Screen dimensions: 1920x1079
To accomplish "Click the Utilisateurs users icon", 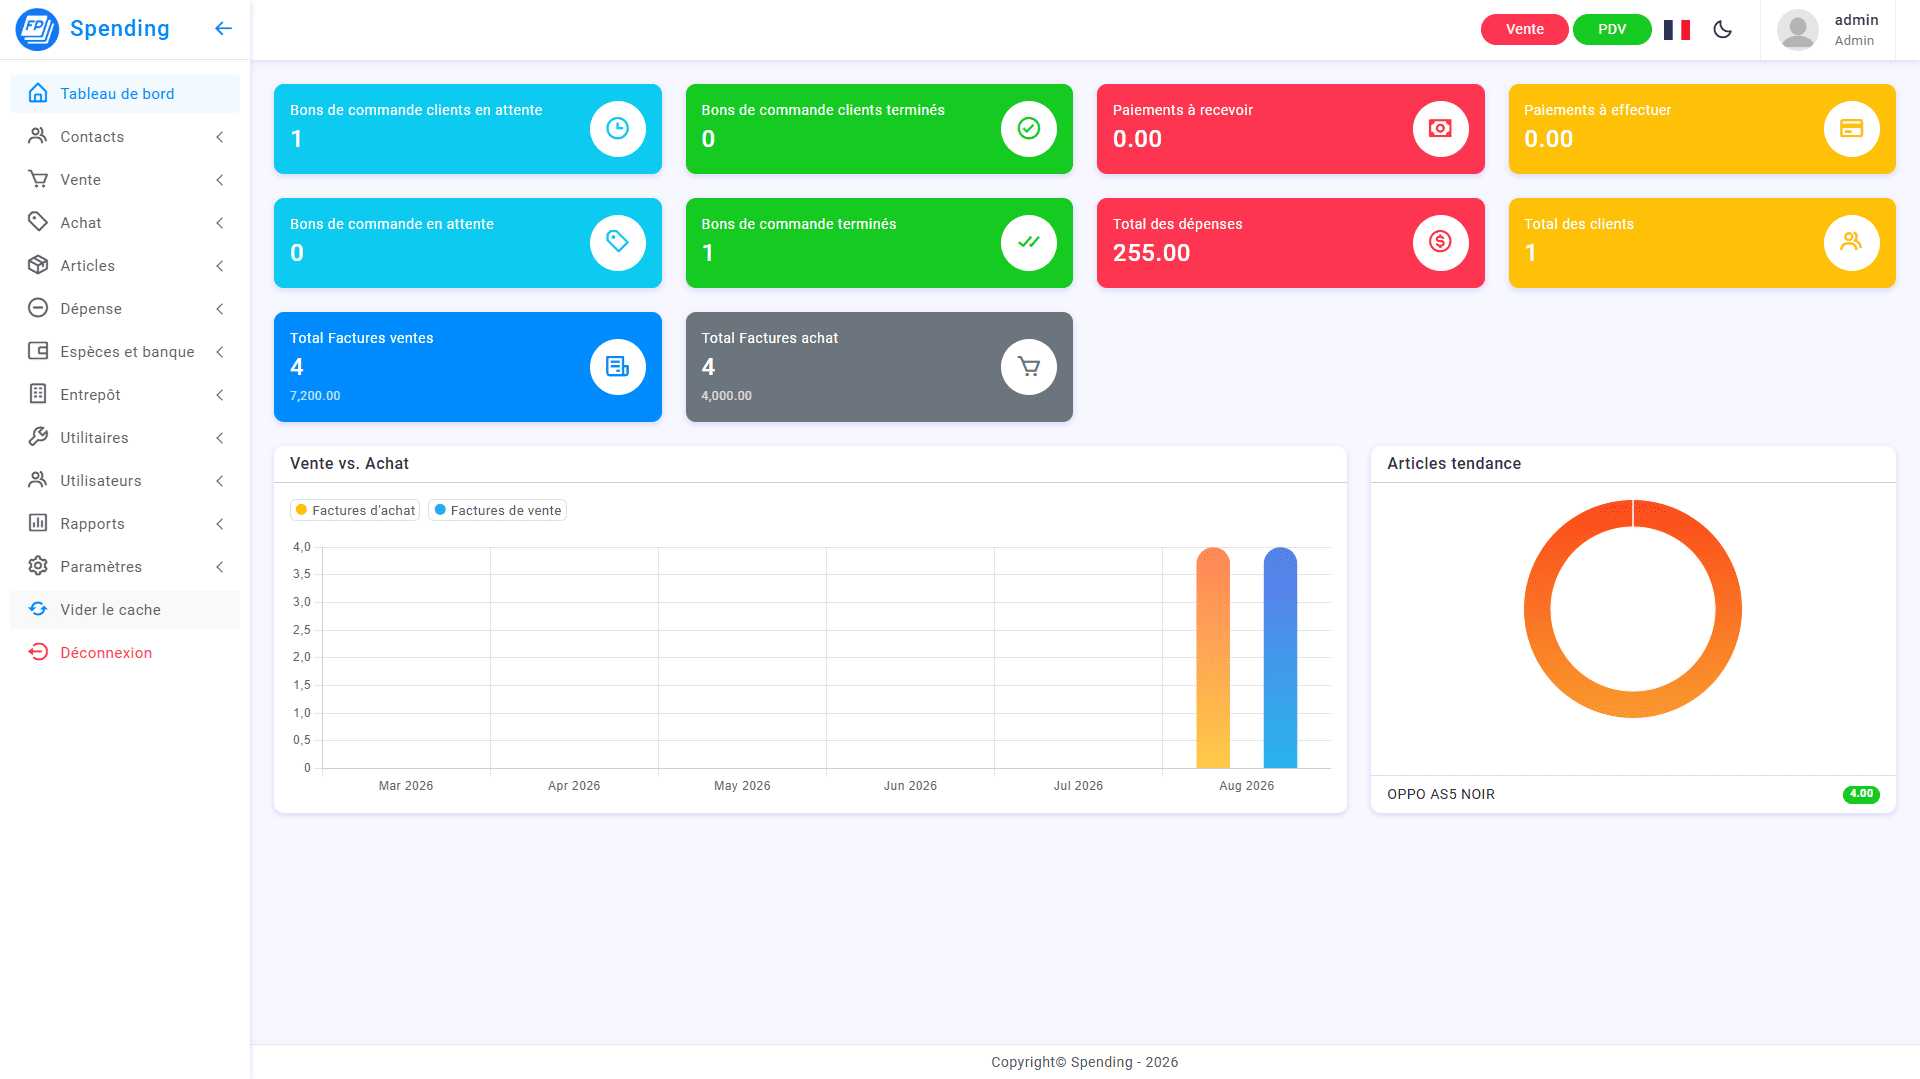I will click(38, 480).
